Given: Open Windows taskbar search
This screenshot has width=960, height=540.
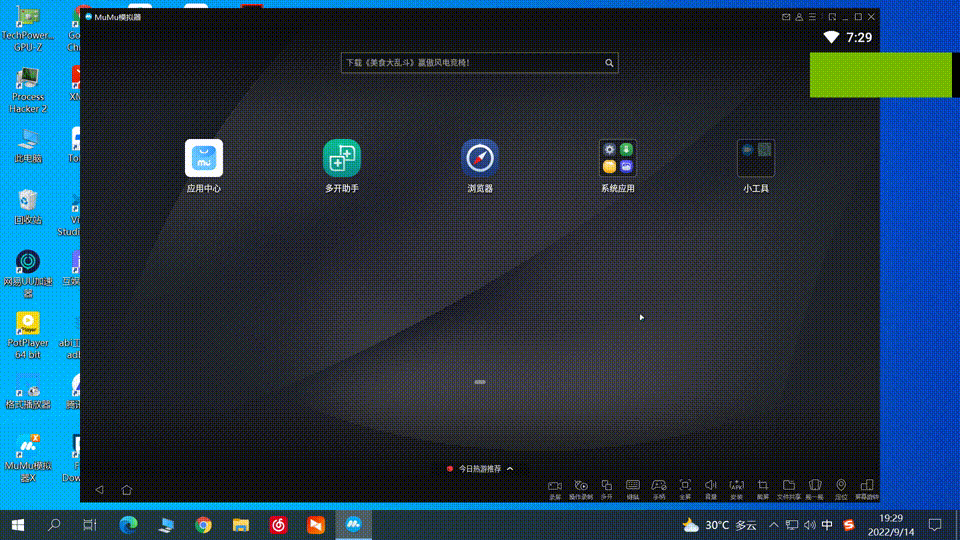Looking at the screenshot, I should coord(54,525).
